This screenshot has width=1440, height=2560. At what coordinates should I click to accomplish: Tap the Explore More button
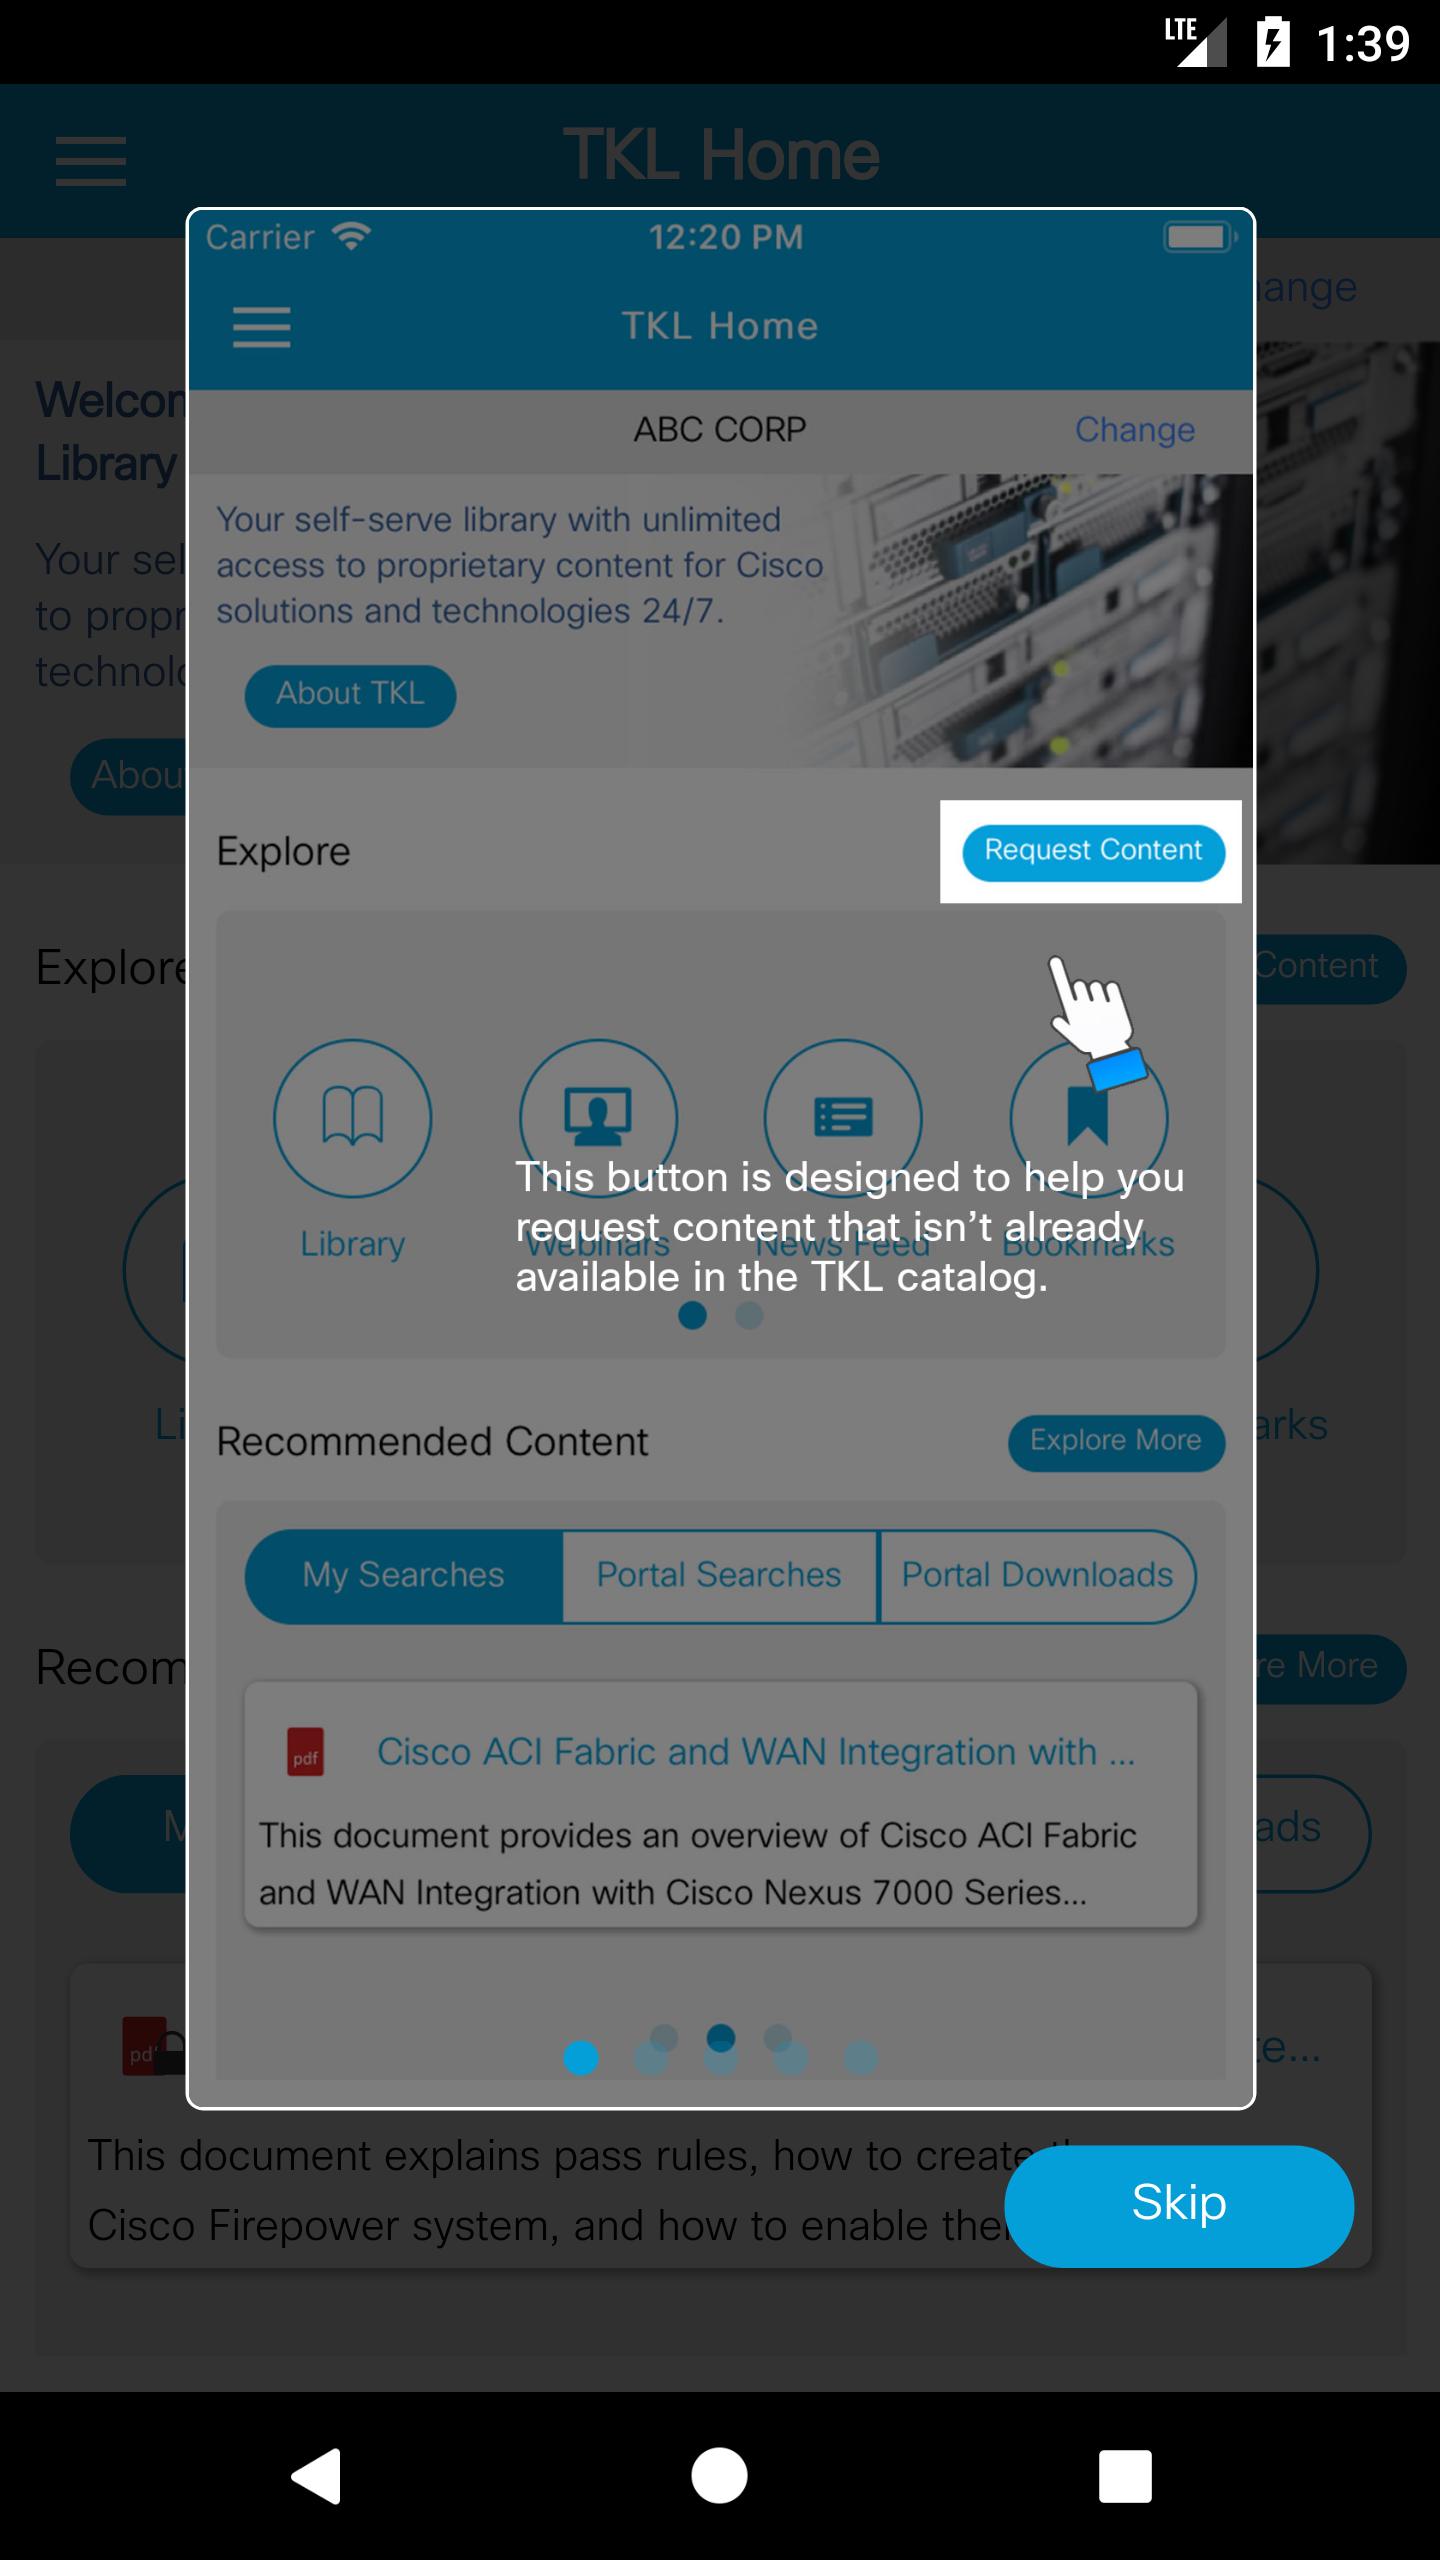(x=1116, y=1442)
